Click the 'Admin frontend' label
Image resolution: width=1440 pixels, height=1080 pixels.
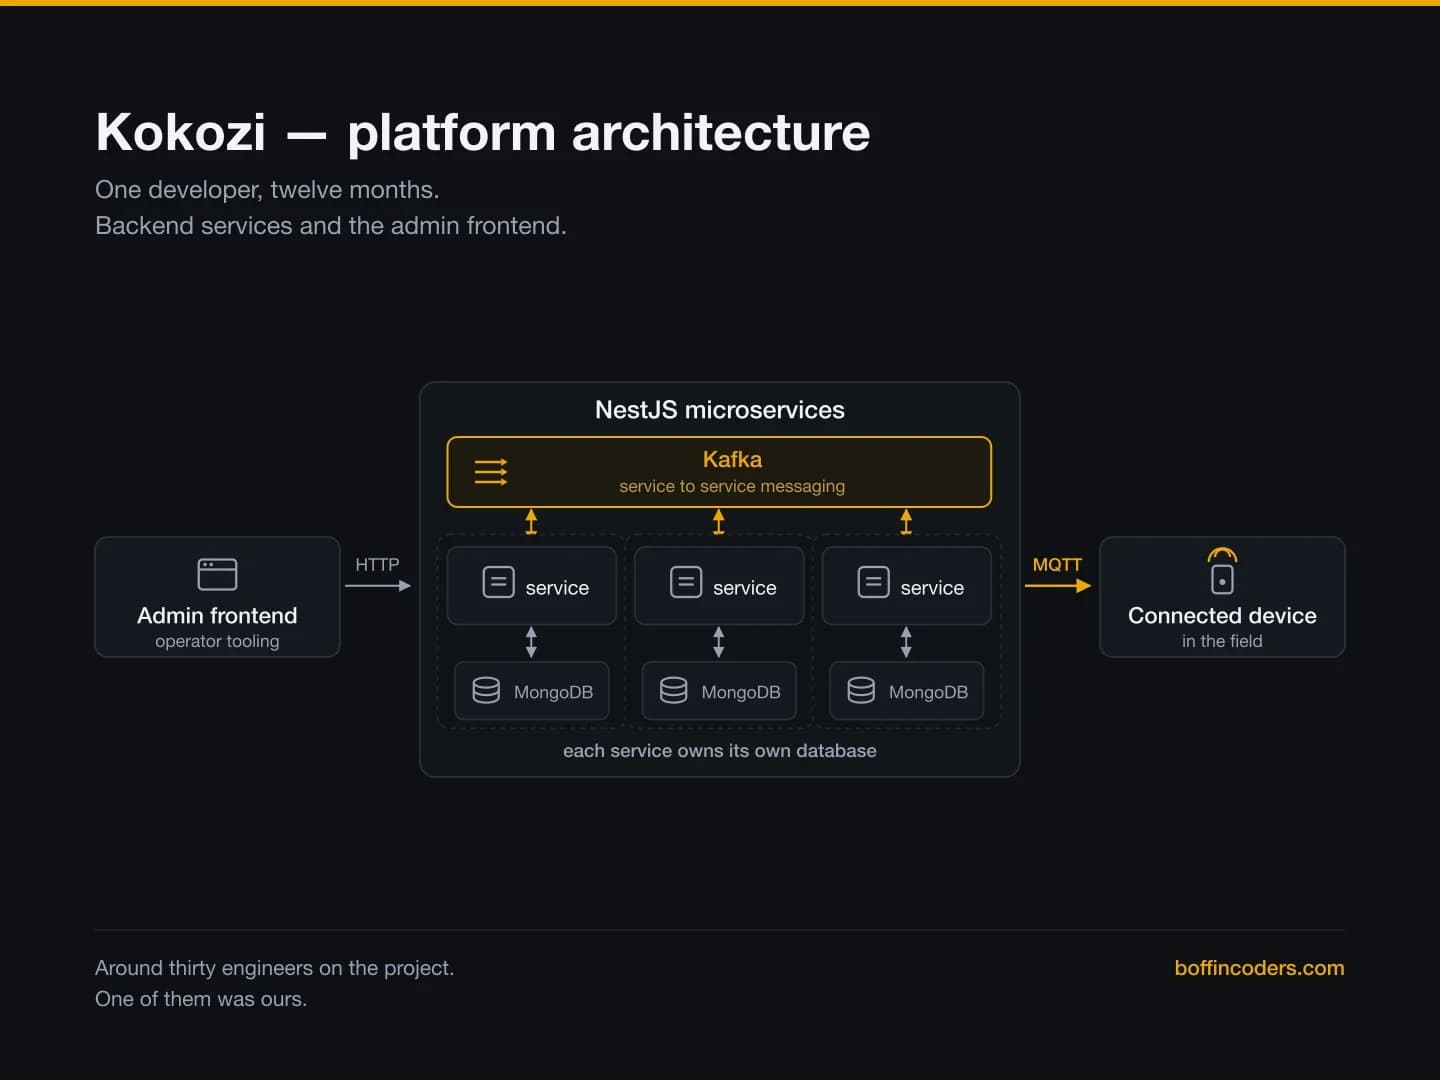coord(217,615)
